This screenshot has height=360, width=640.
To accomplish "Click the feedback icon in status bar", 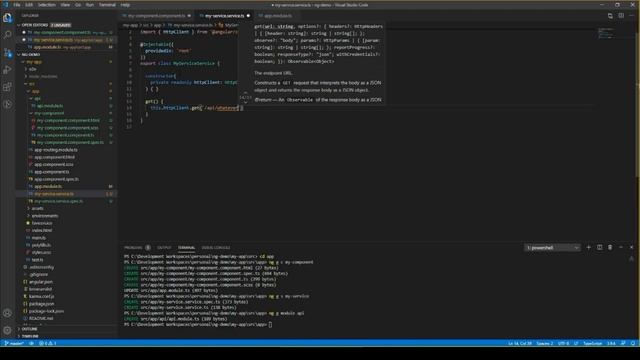I will pyautogui.click(x=623, y=343).
